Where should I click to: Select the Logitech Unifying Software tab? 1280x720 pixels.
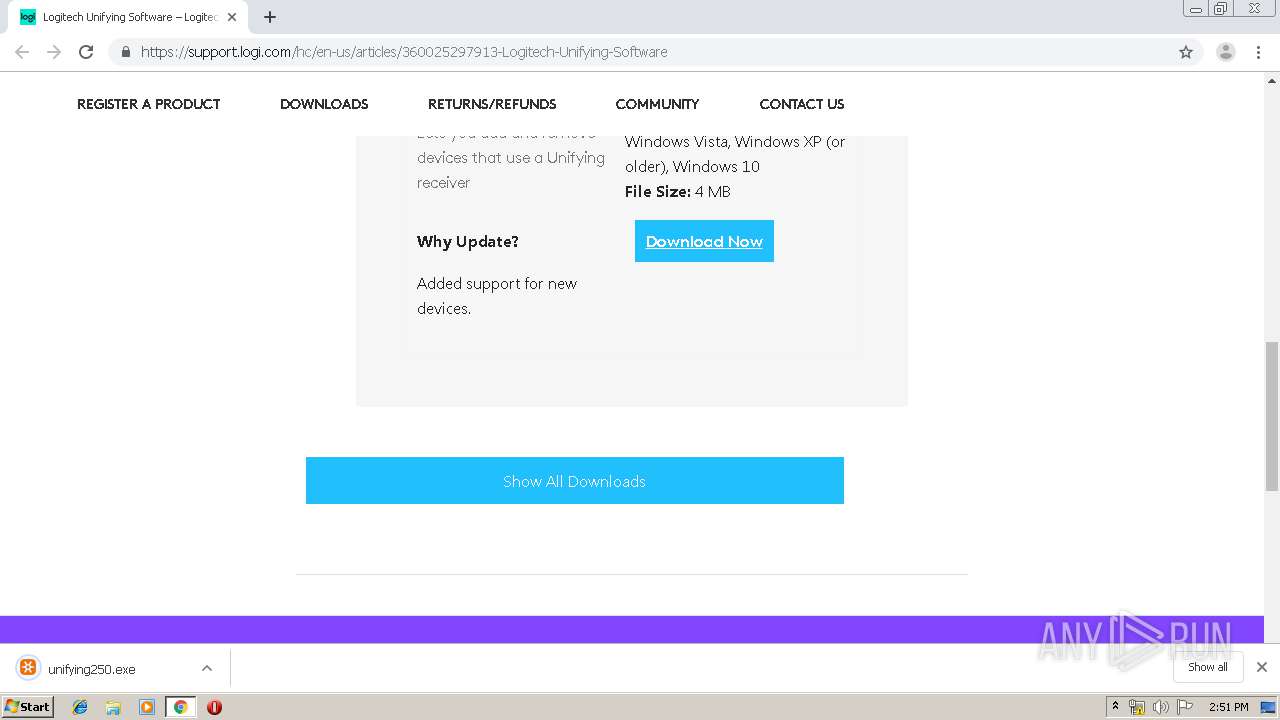tap(128, 17)
